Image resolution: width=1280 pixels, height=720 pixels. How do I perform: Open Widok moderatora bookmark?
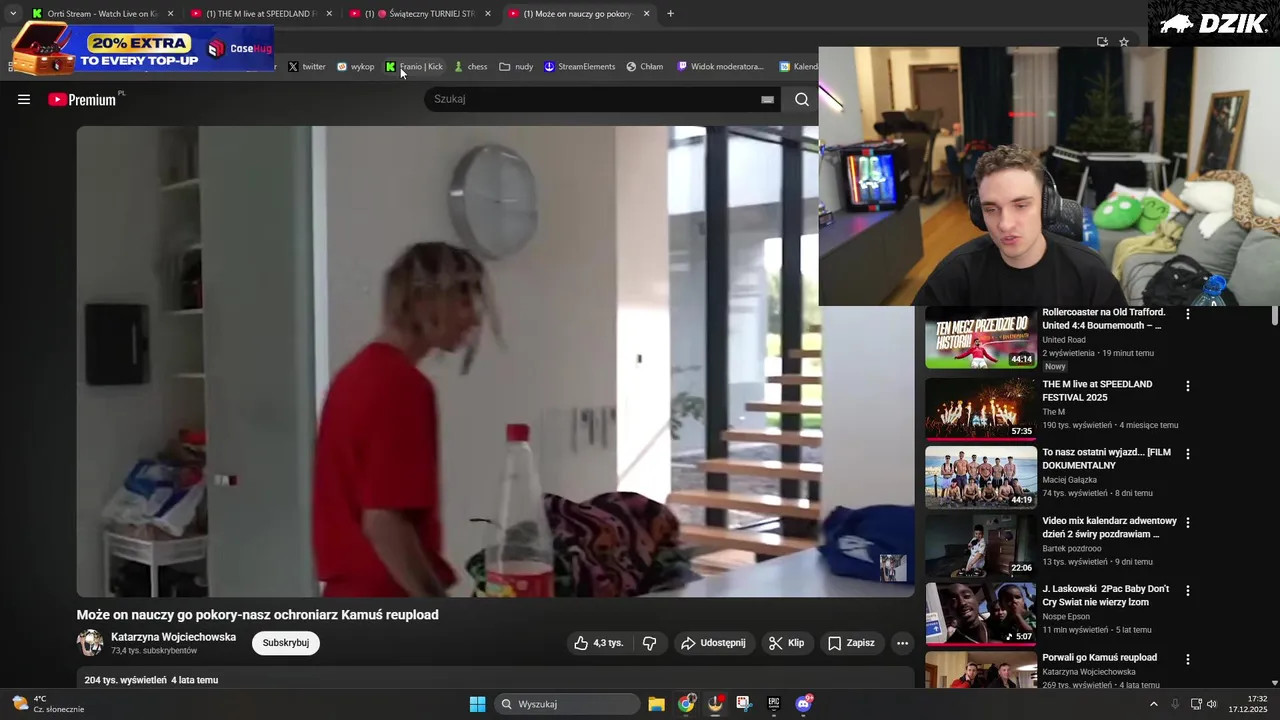[x=720, y=67]
